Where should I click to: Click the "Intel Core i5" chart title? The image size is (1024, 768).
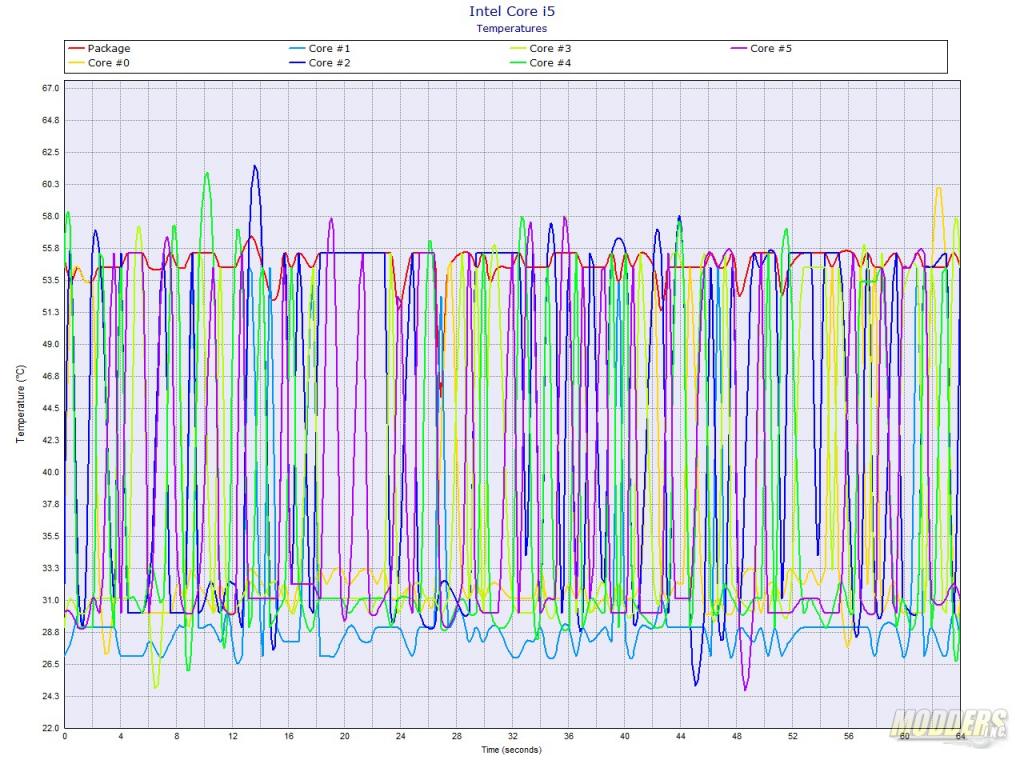click(x=512, y=11)
